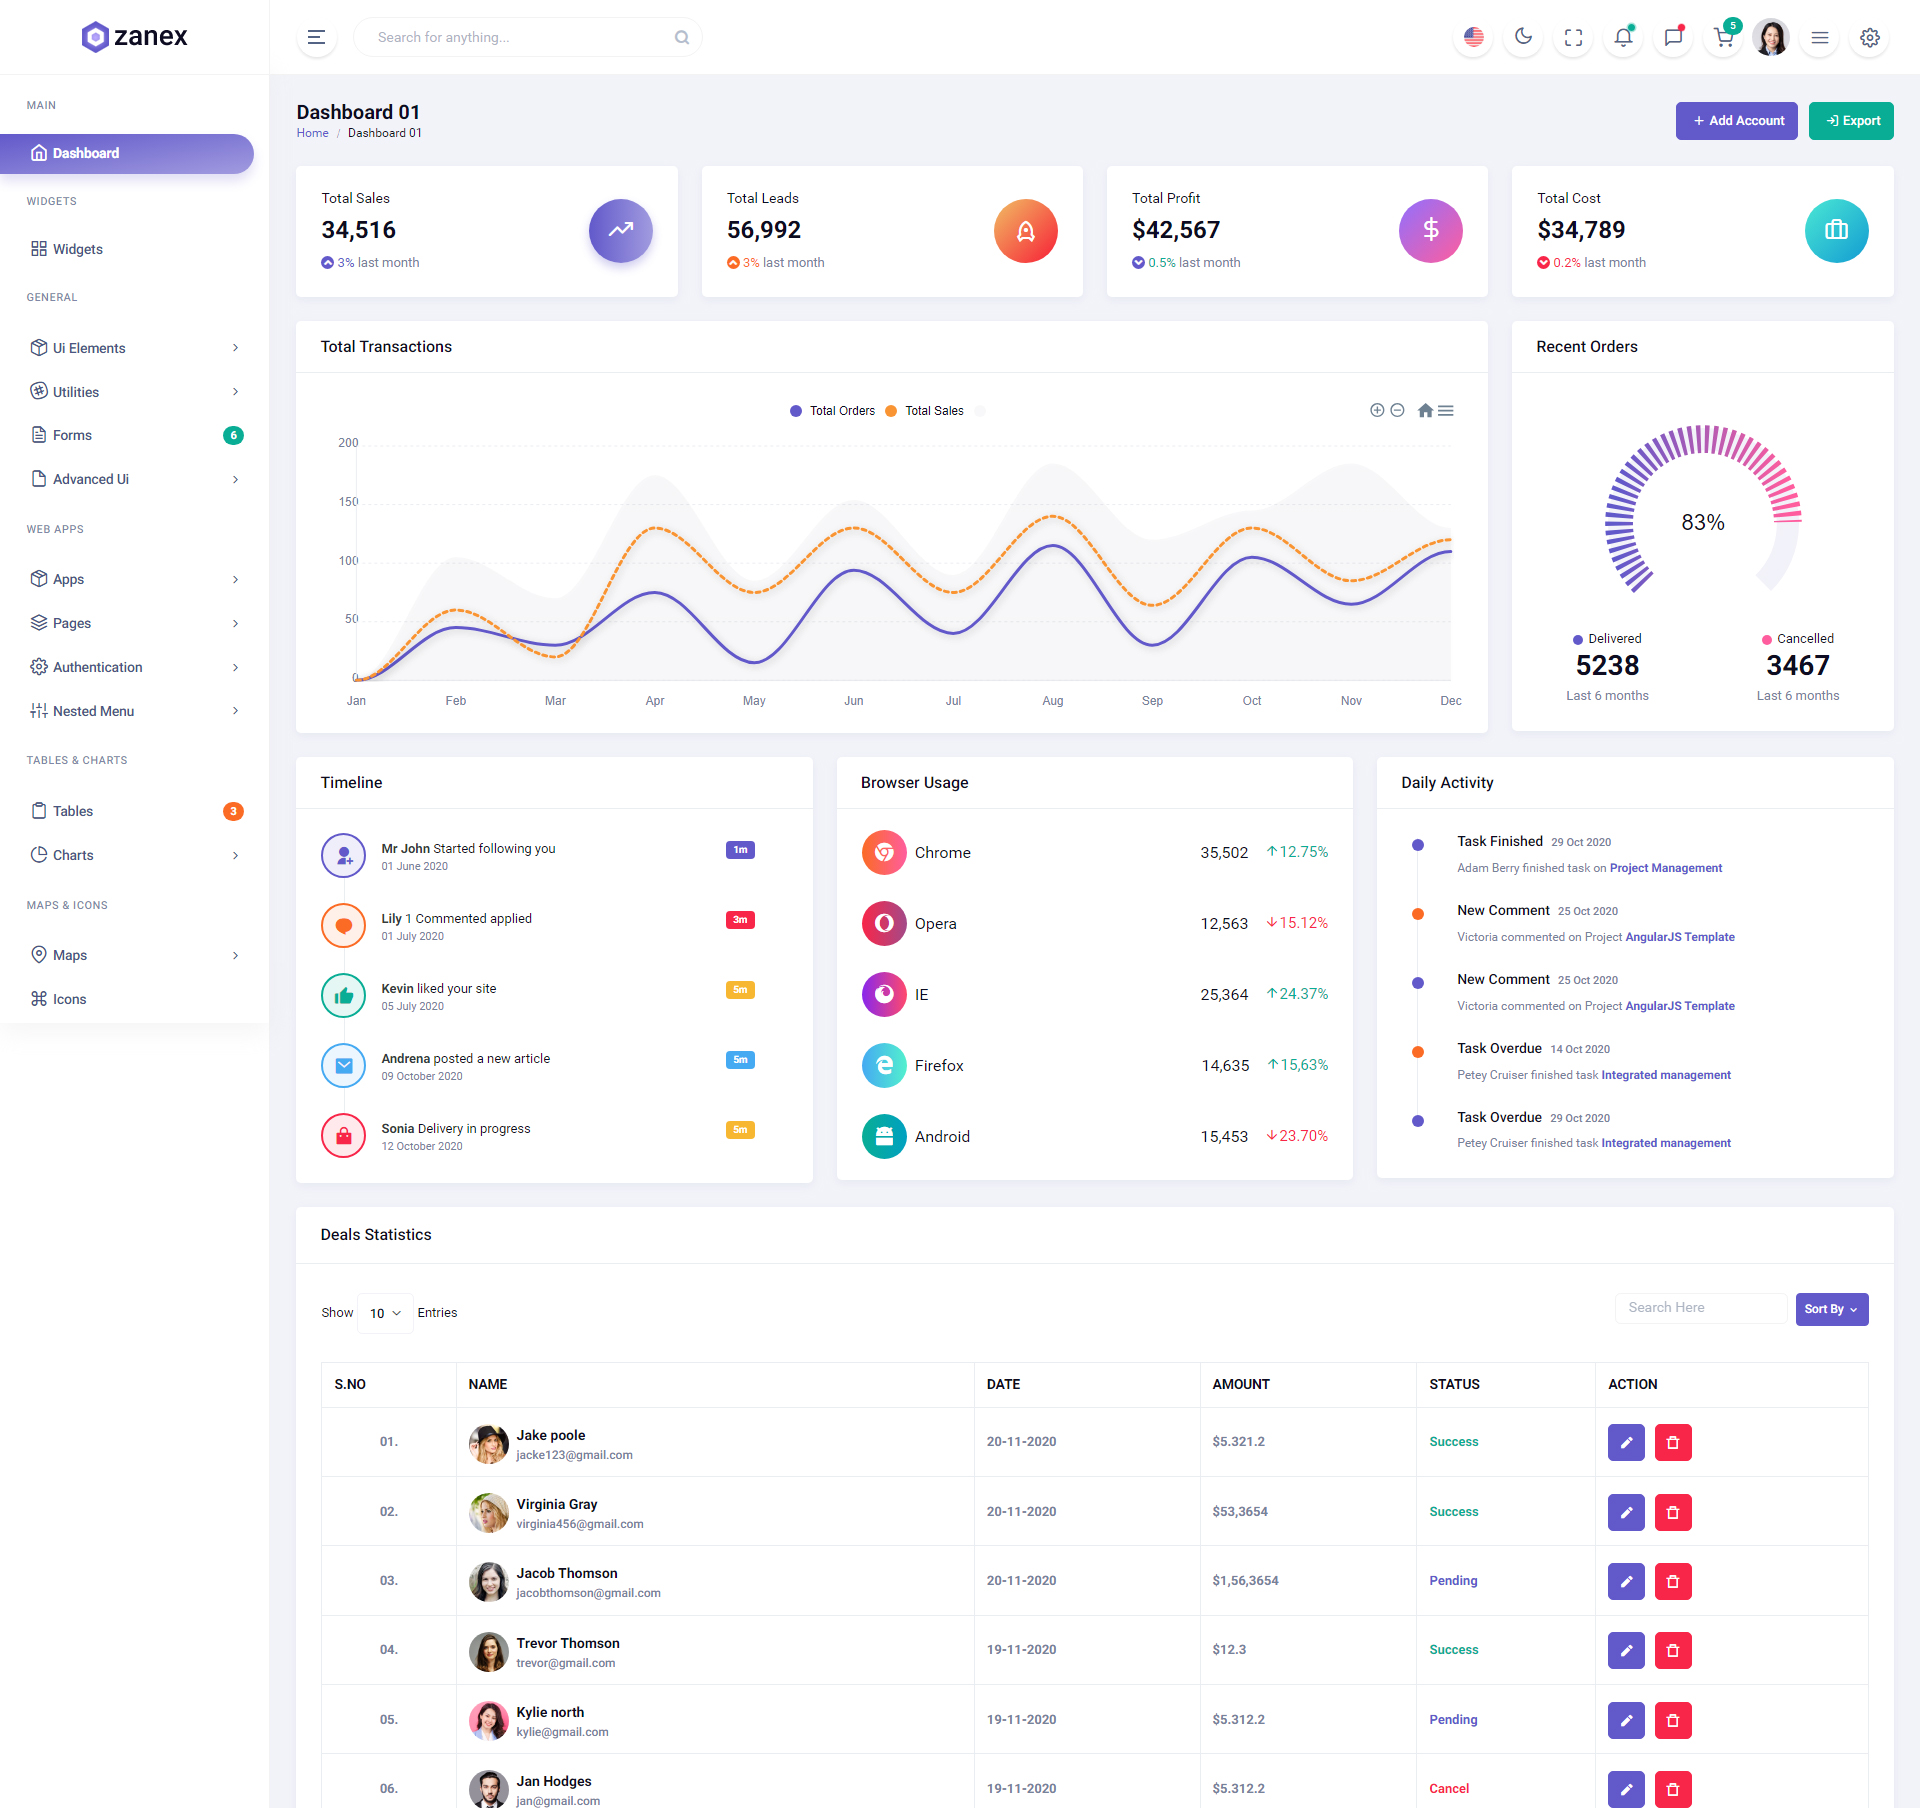Delete the Virginia Gray row
This screenshot has height=1808, width=1920.
(x=1673, y=1512)
